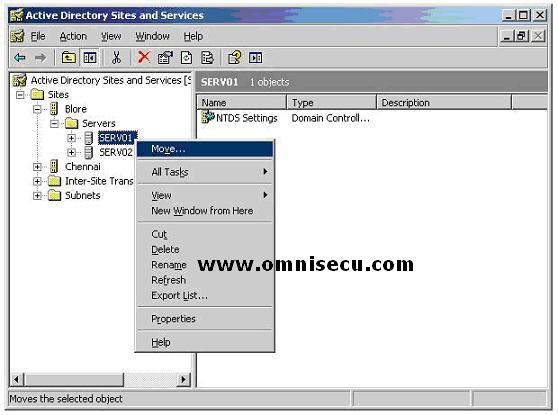Sort by the Type column header

click(332, 103)
